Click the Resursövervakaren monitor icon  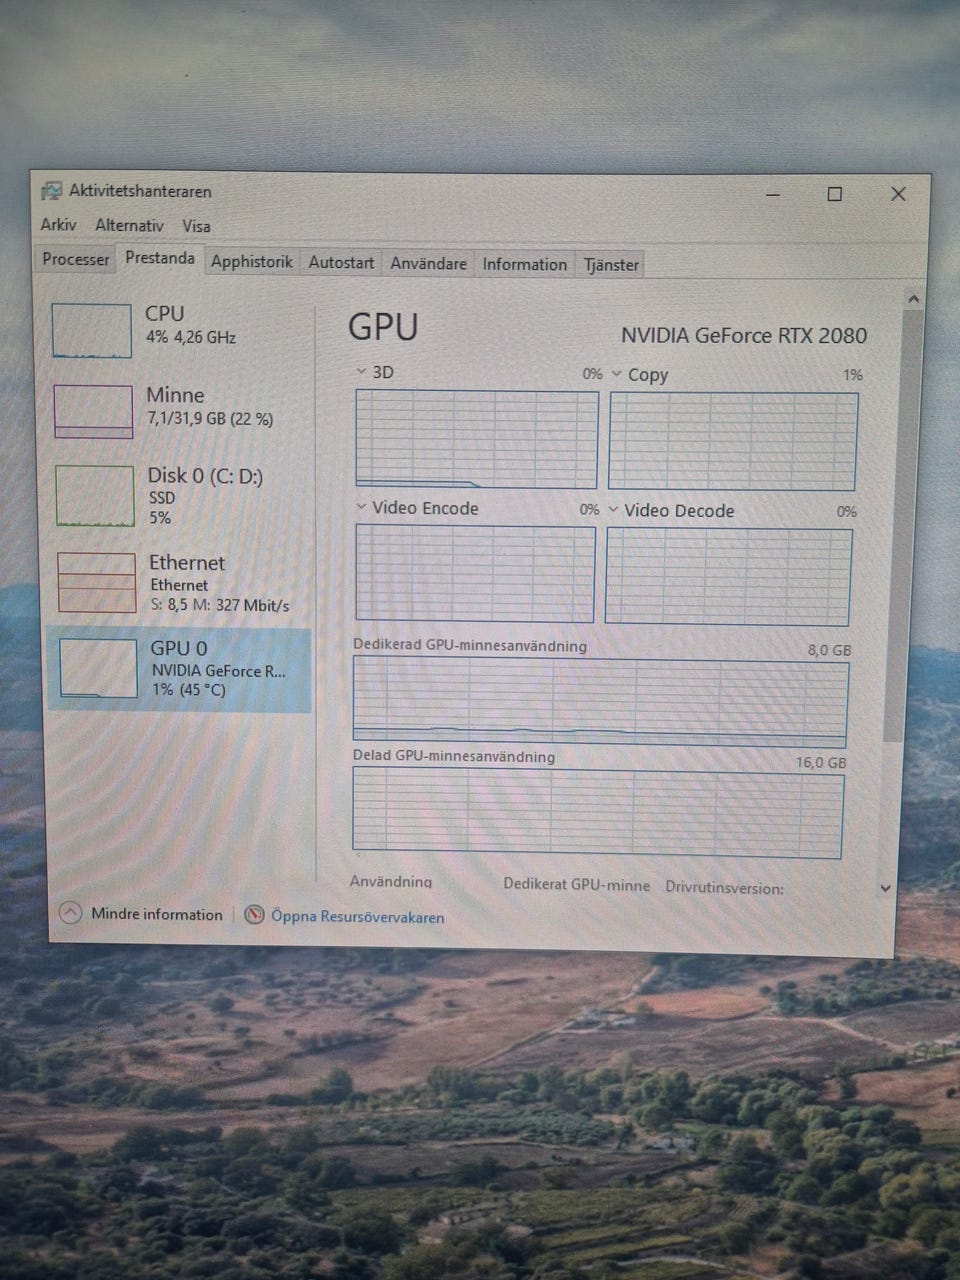[x=255, y=915]
